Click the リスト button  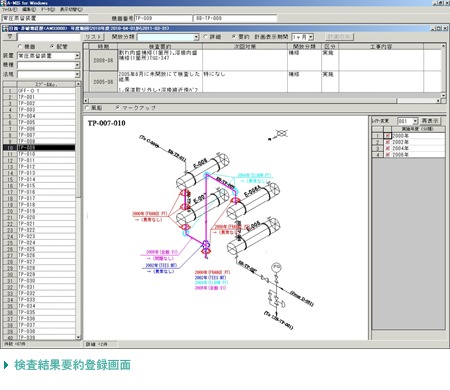94,37
